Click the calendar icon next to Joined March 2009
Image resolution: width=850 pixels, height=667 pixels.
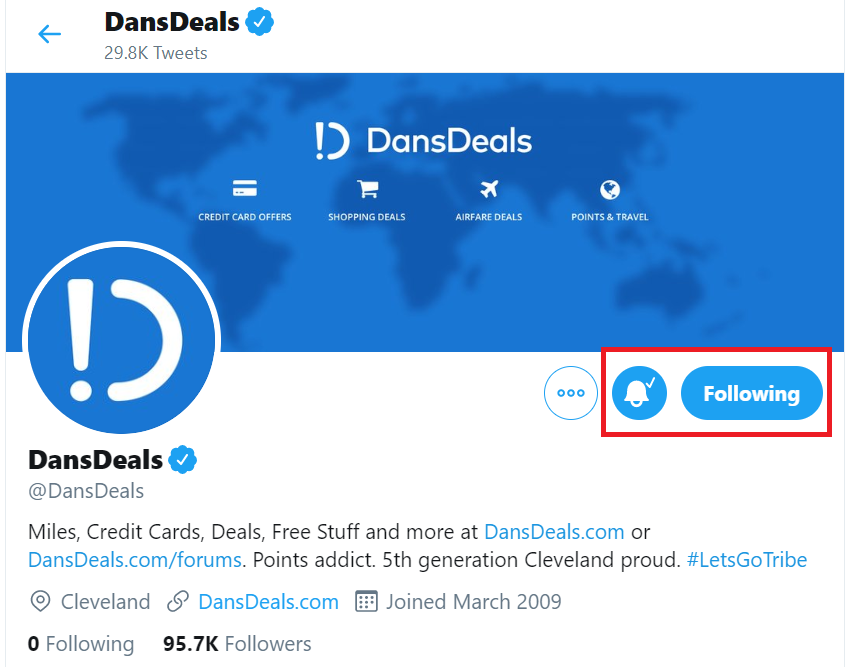(366, 601)
